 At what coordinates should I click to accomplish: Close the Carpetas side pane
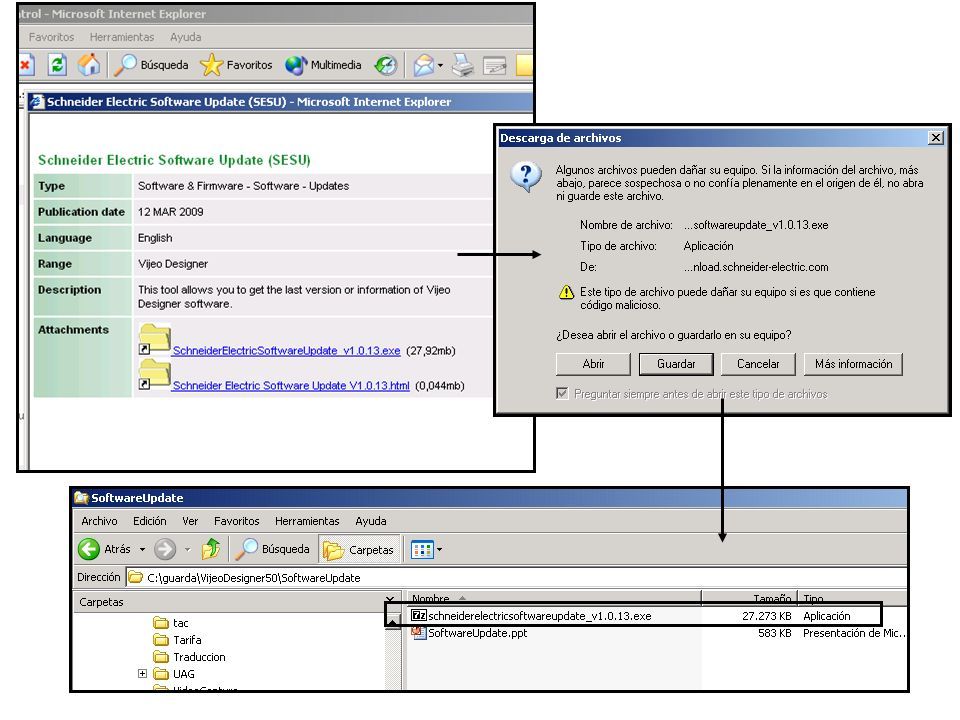click(390, 601)
